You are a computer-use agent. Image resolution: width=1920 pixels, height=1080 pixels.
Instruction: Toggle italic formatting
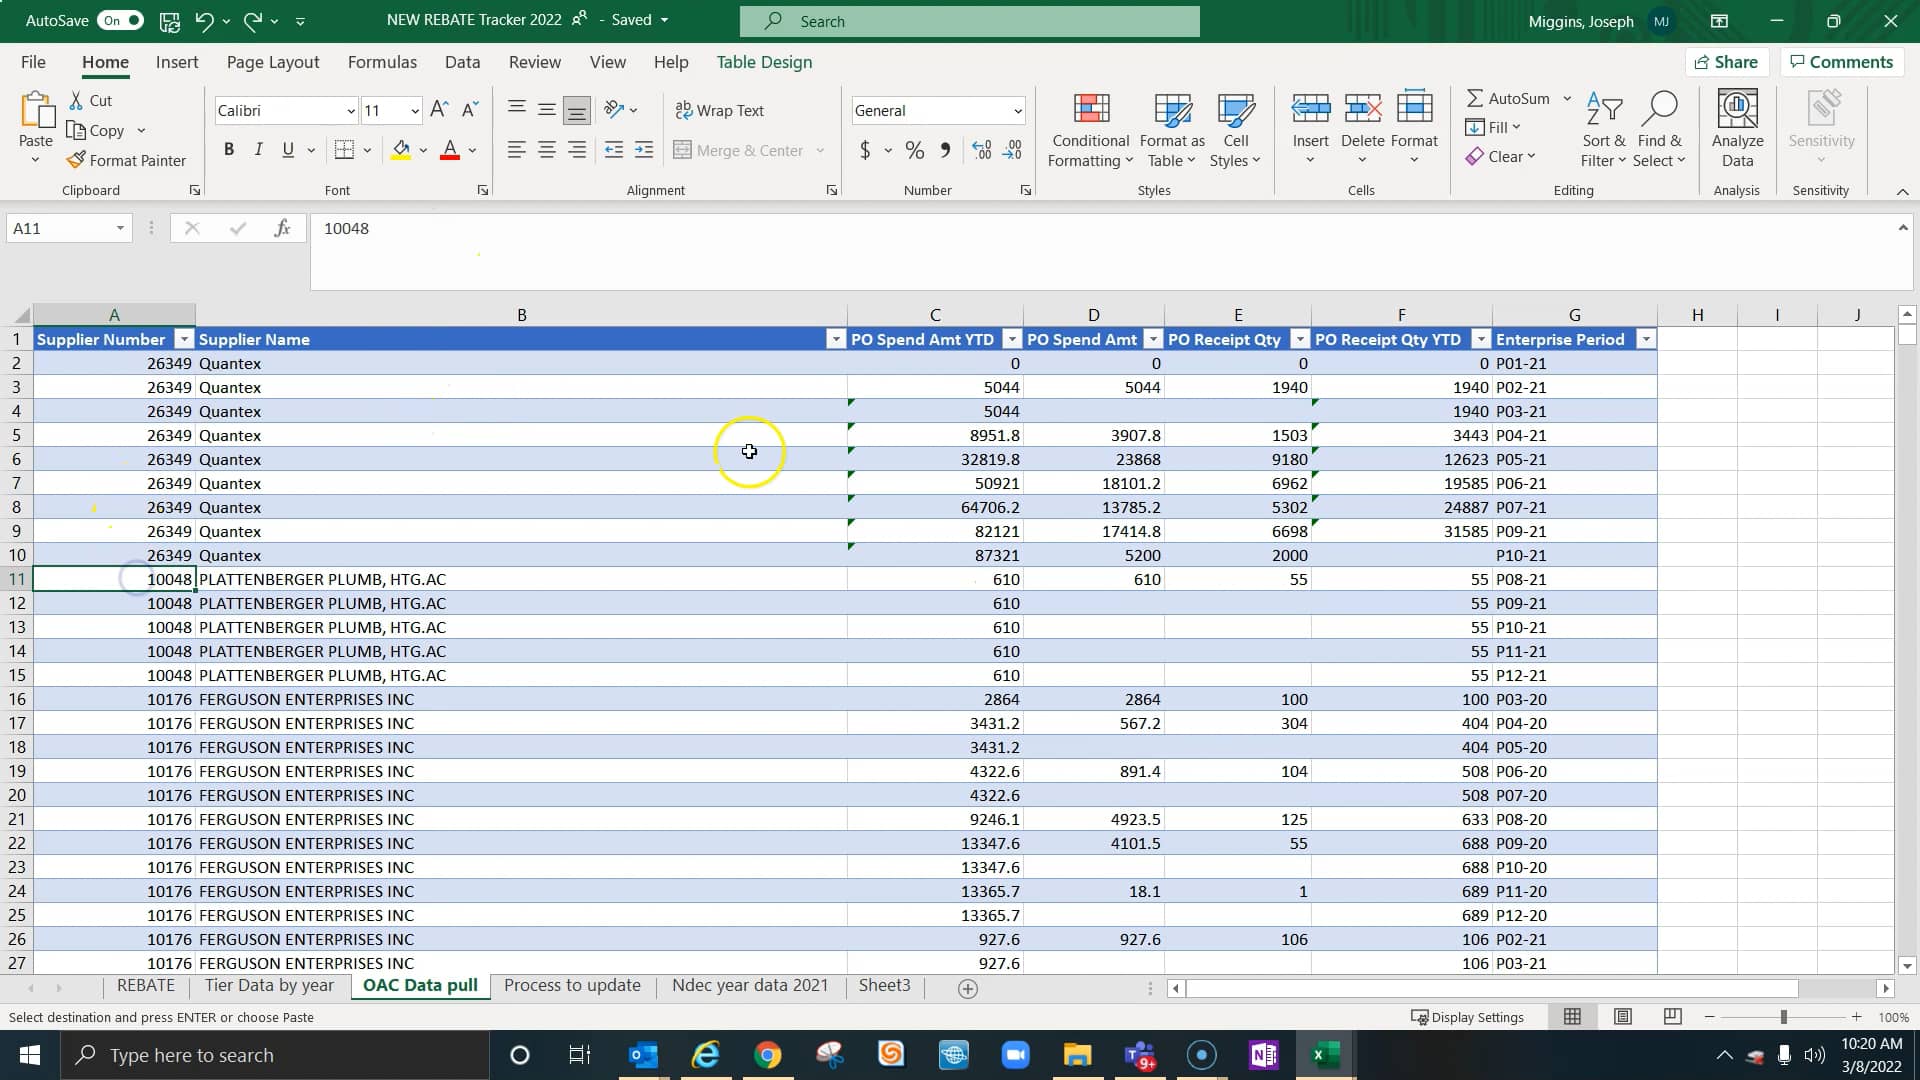pos(258,149)
